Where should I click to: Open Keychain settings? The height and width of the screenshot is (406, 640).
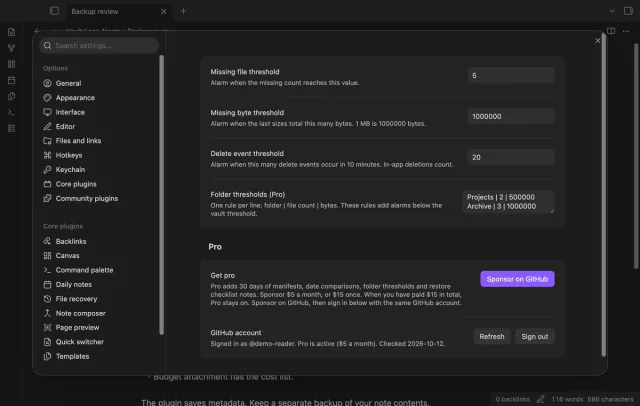click(x=64, y=169)
